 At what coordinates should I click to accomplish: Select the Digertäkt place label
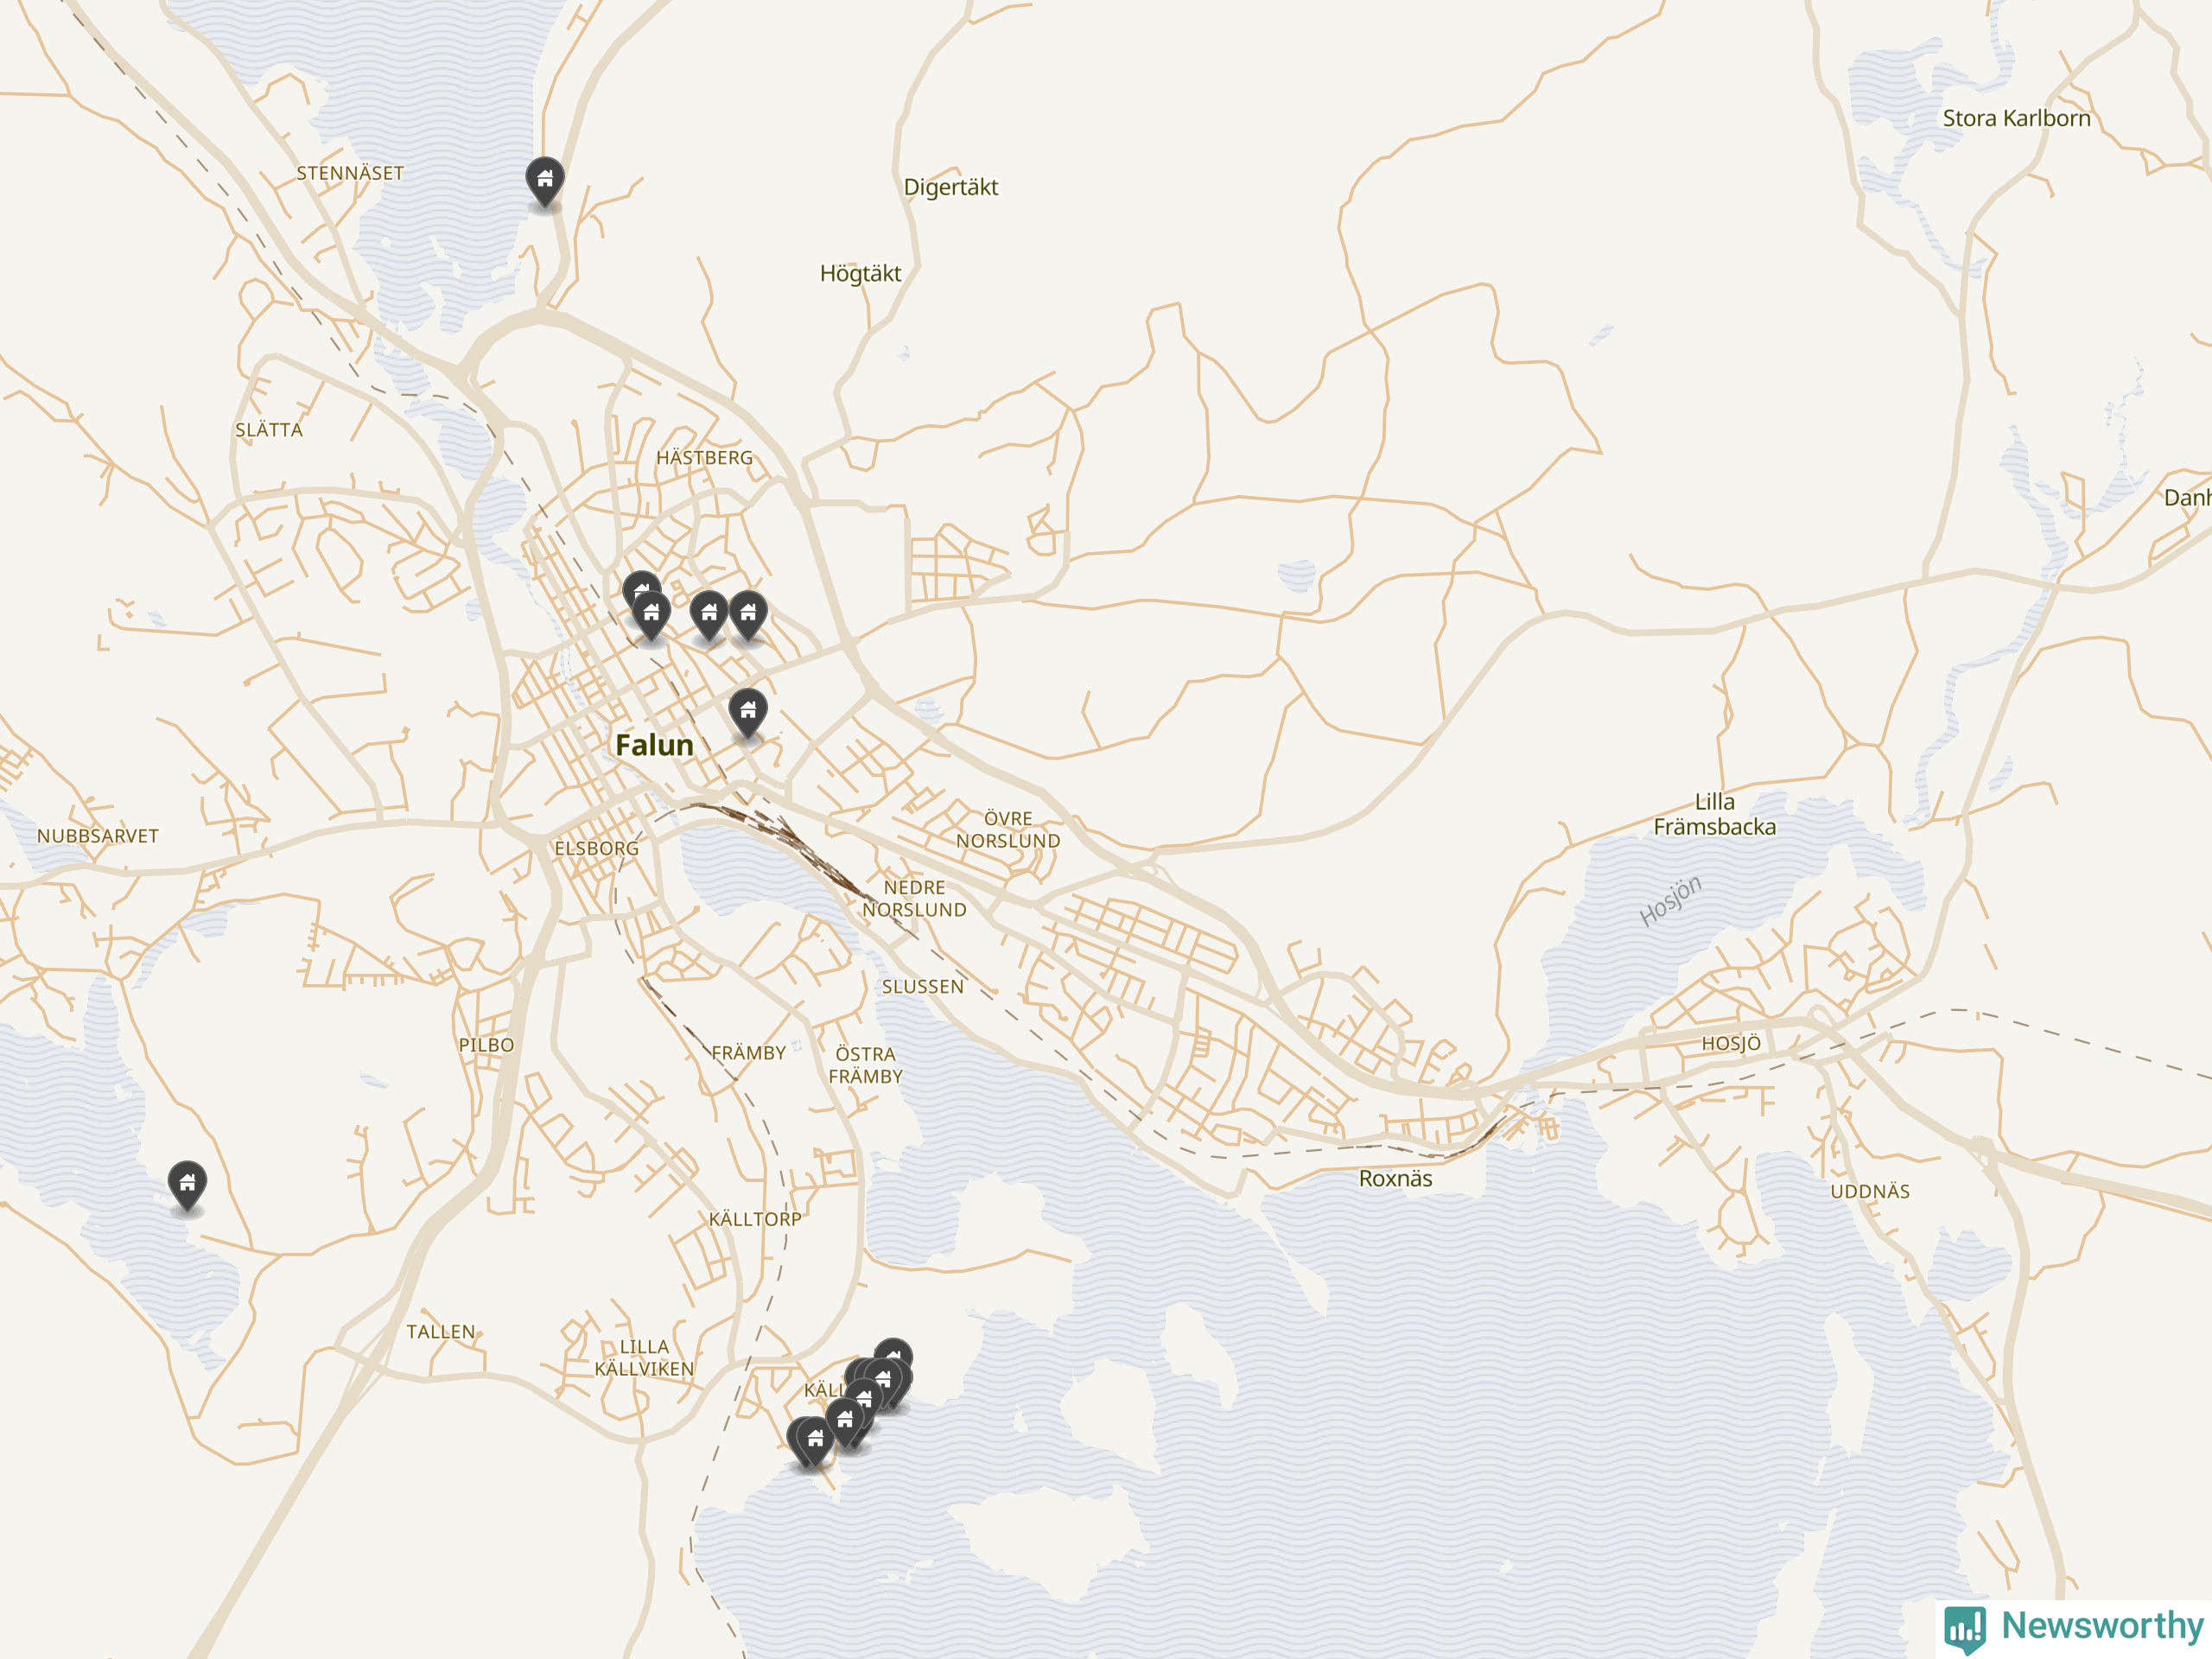coord(951,187)
